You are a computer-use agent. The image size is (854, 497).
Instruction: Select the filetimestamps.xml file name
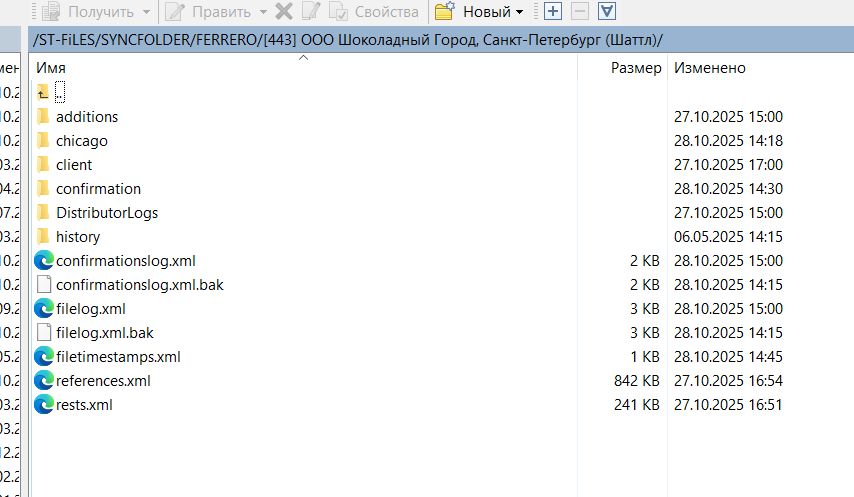click(x=118, y=357)
